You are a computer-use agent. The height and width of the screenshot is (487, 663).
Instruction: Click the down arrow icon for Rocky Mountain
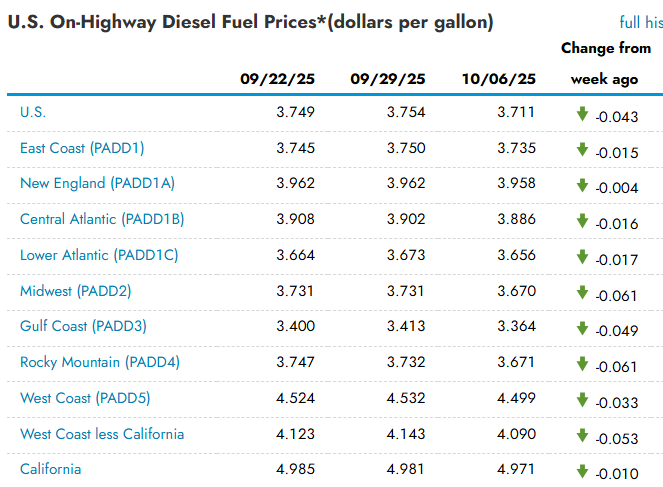tap(583, 364)
